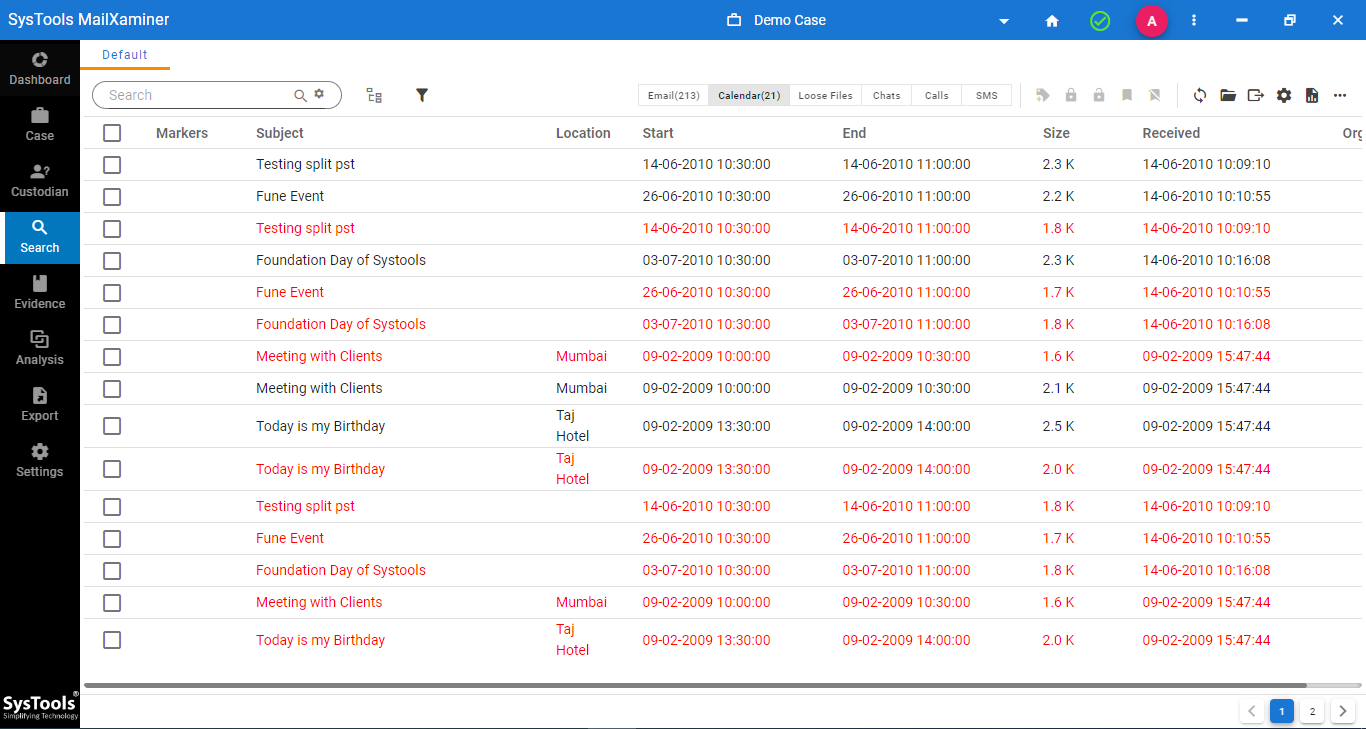This screenshot has height=729, width=1366.
Task: Refresh the results list
Action: [1200, 95]
